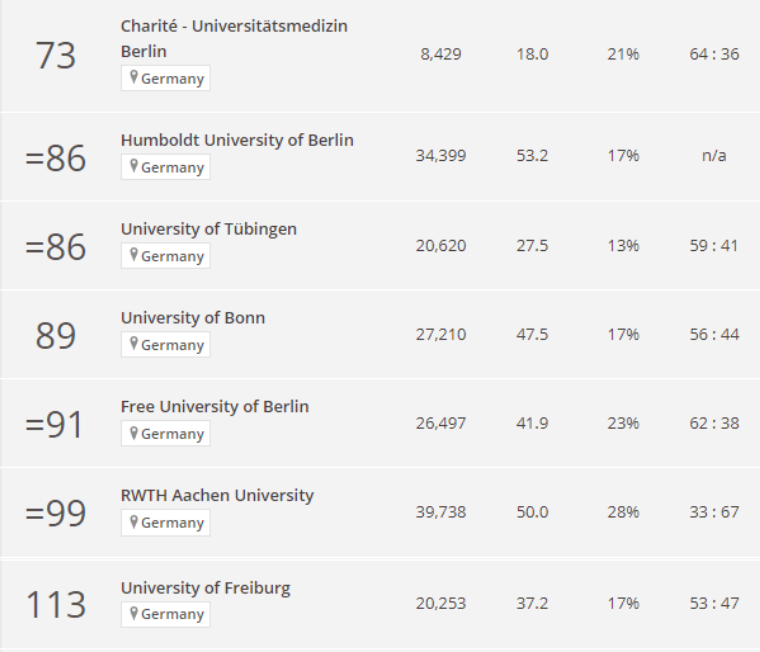
Task: Click the pin icon under RWTH Aachen University
Action: 133,522
